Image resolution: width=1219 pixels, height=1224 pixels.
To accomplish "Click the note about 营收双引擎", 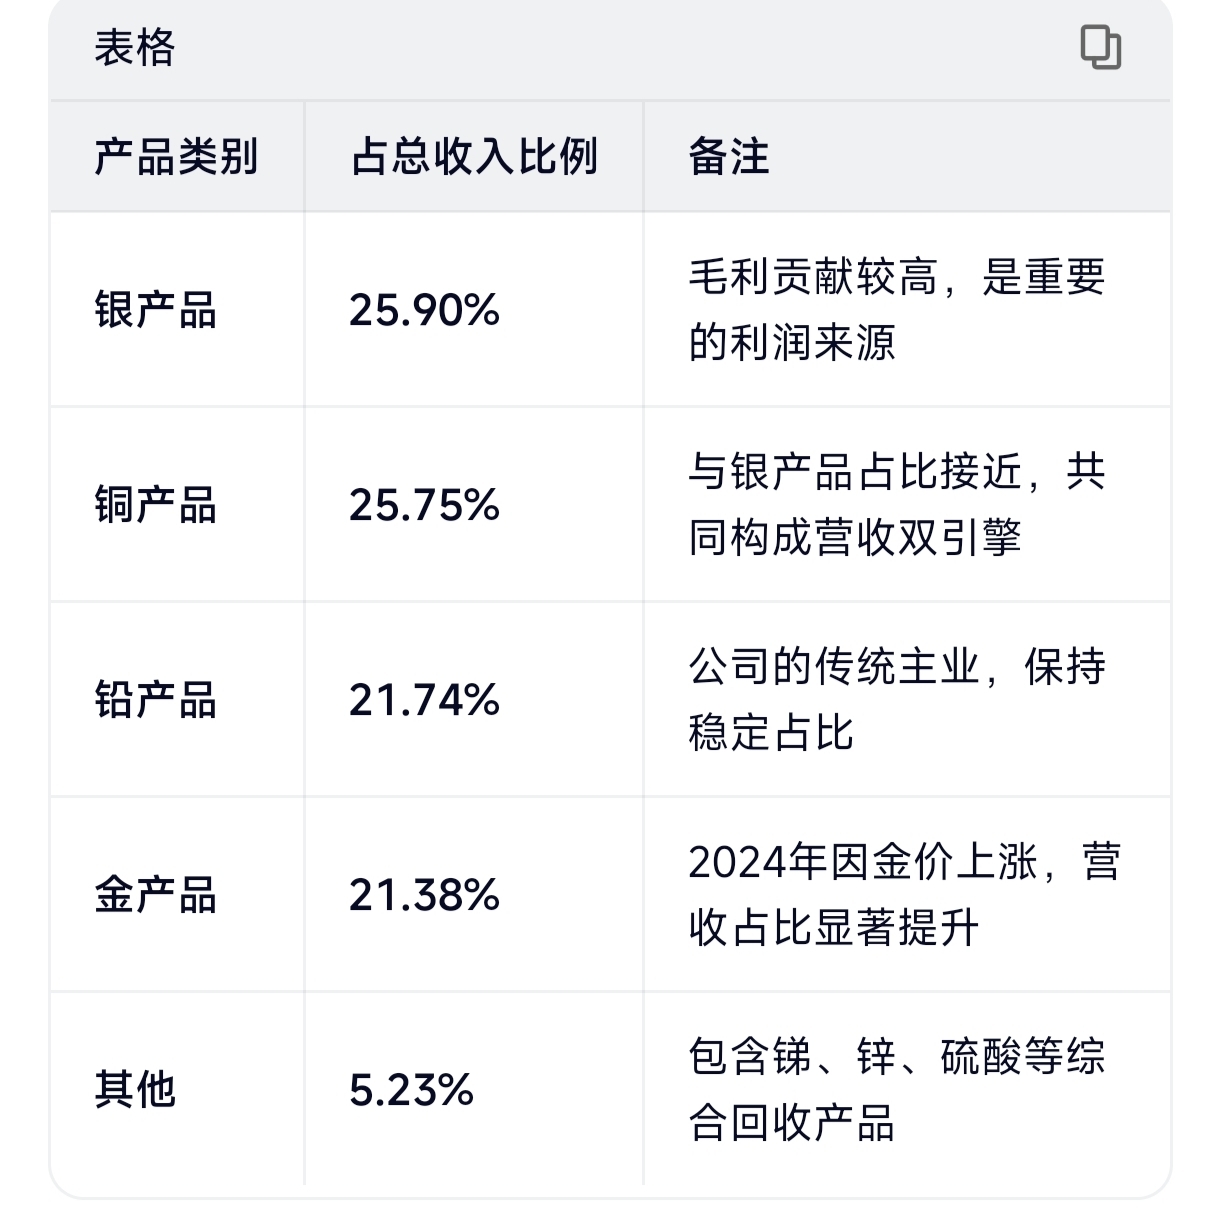I will pos(897,505).
